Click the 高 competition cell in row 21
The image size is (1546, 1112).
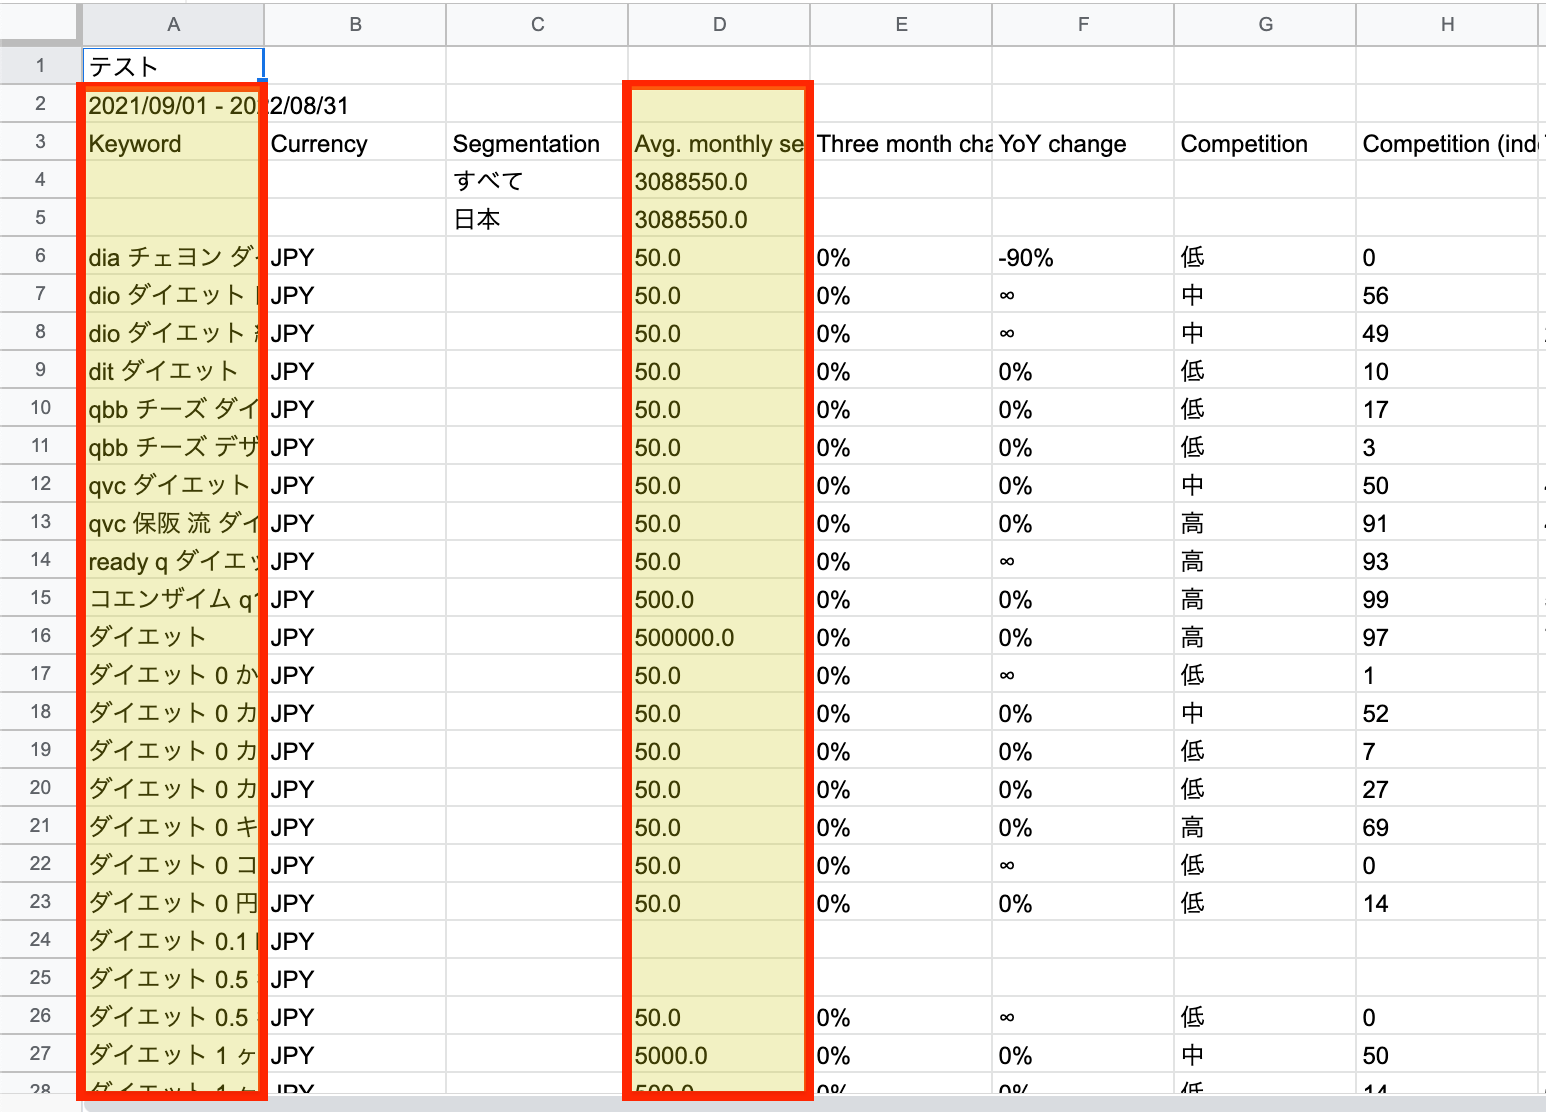pyautogui.click(x=1265, y=827)
